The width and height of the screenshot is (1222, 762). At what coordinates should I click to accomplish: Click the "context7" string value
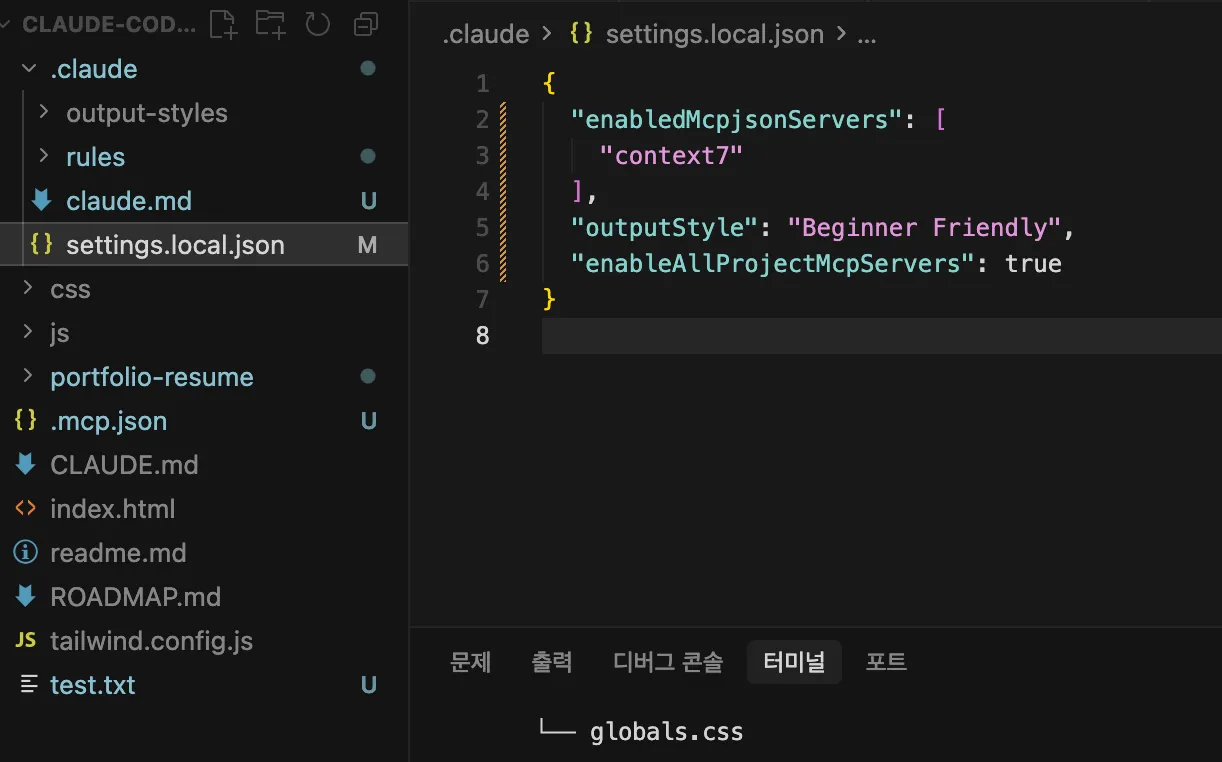672,155
